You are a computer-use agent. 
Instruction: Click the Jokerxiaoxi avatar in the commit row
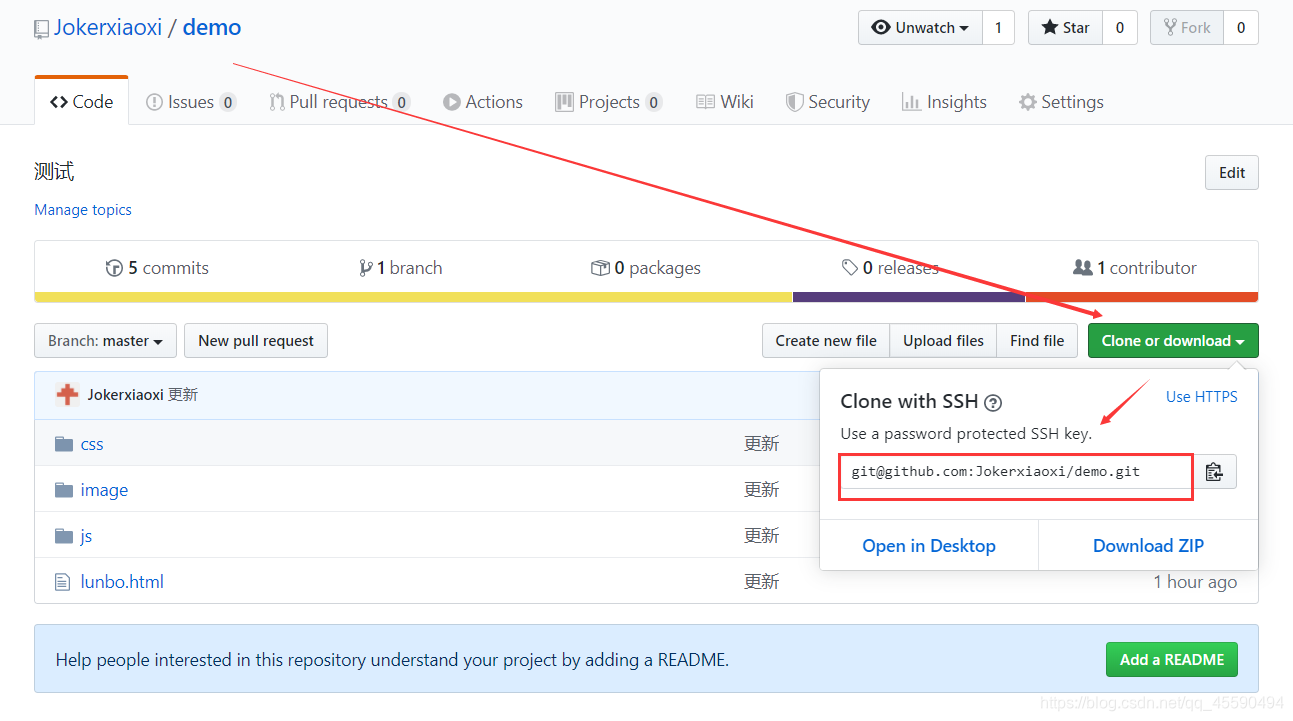[x=67, y=395]
